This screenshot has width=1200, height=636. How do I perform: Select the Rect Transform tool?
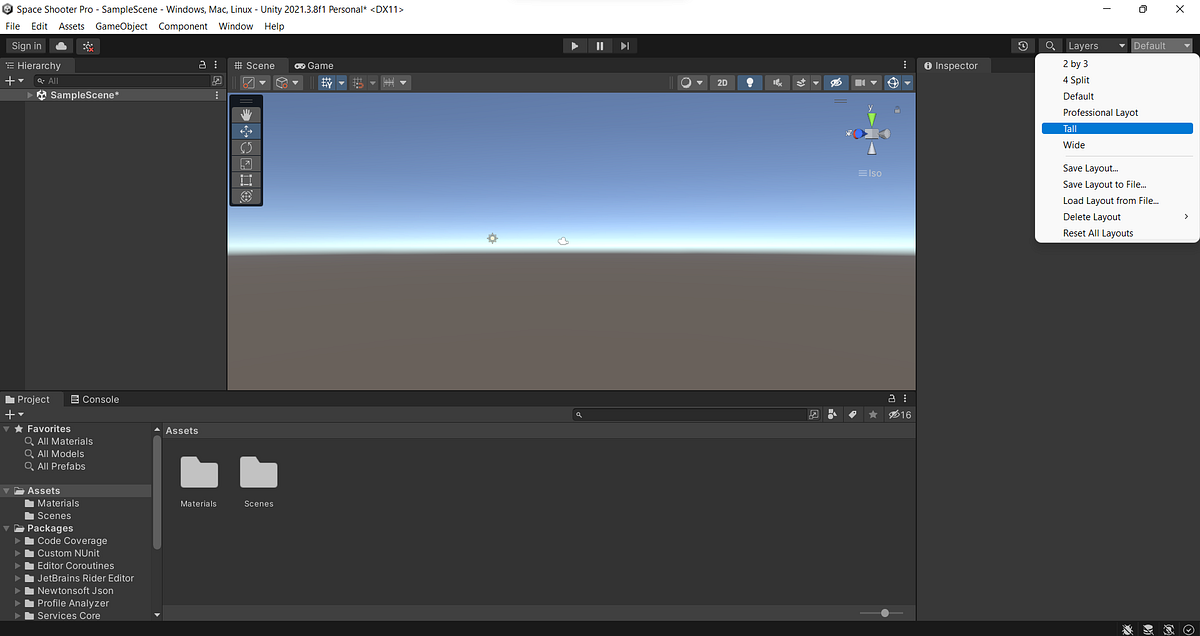[x=246, y=180]
